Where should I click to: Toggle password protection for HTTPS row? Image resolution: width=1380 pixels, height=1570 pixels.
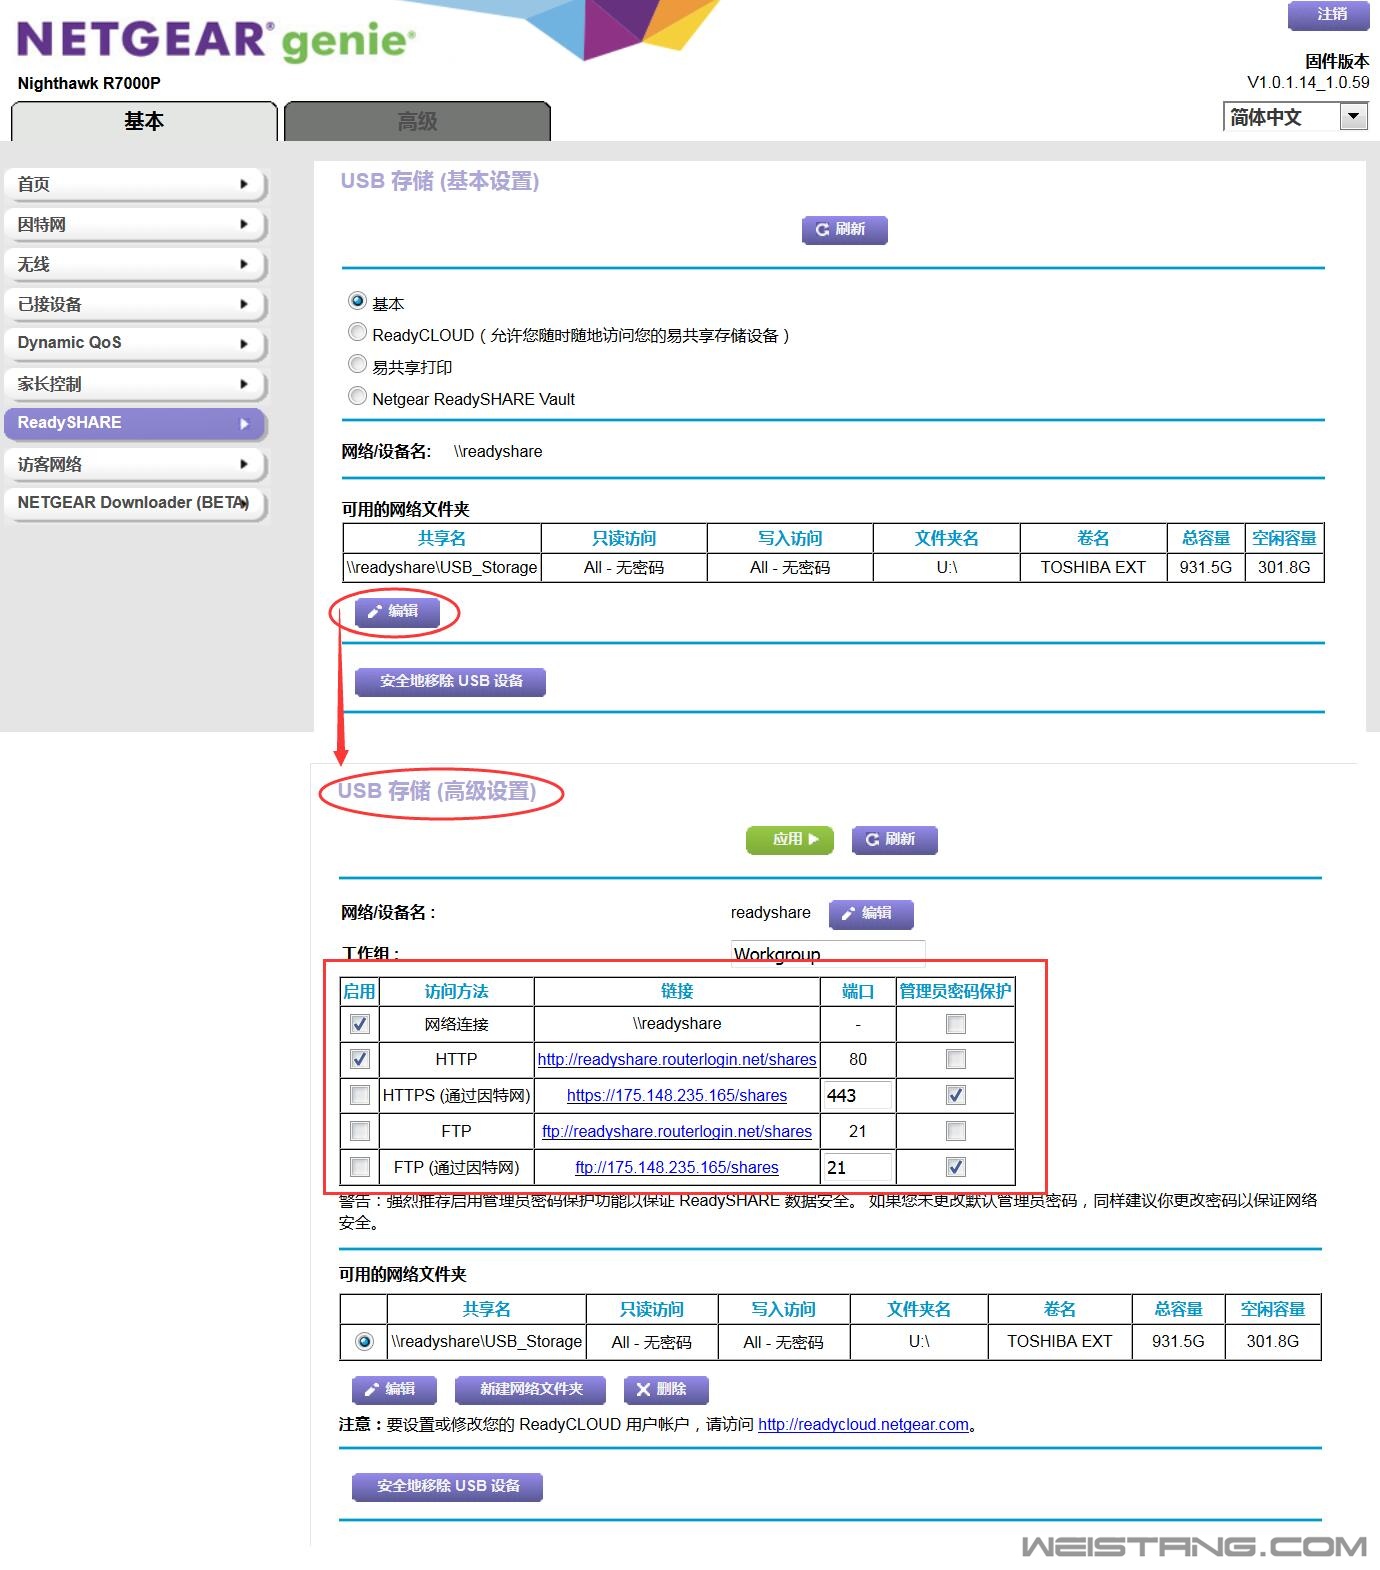pos(956,1095)
